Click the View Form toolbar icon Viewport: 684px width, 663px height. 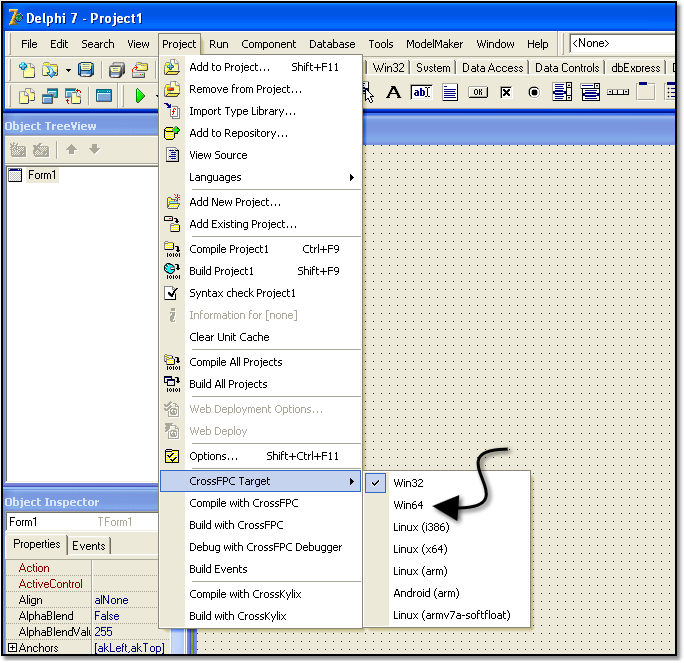click(50, 96)
